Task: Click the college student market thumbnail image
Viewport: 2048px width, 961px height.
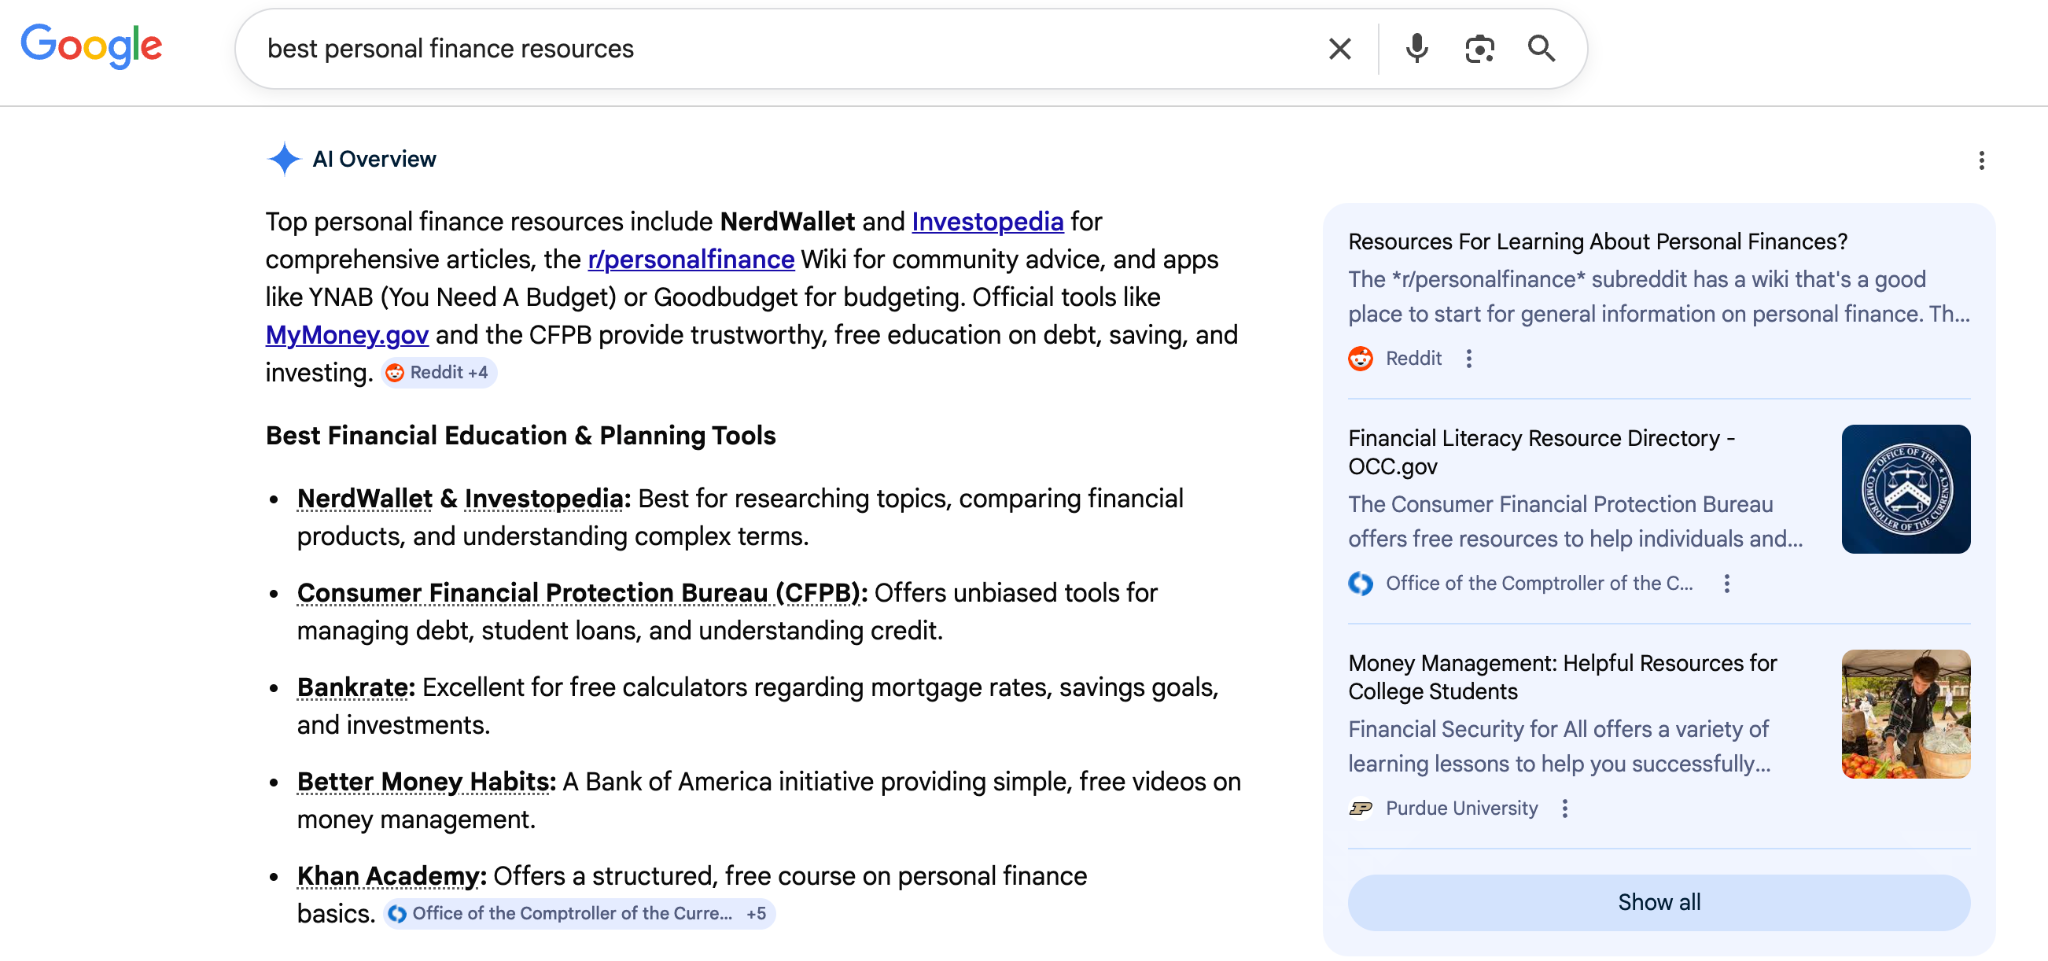Action: tap(1906, 714)
